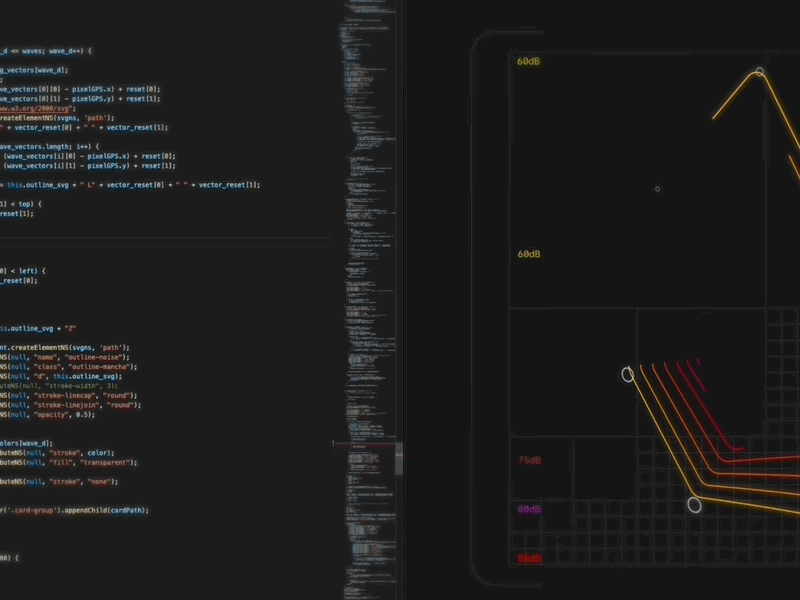Click the line with '.card-group').appendChild(cardPath);

[74, 510]
